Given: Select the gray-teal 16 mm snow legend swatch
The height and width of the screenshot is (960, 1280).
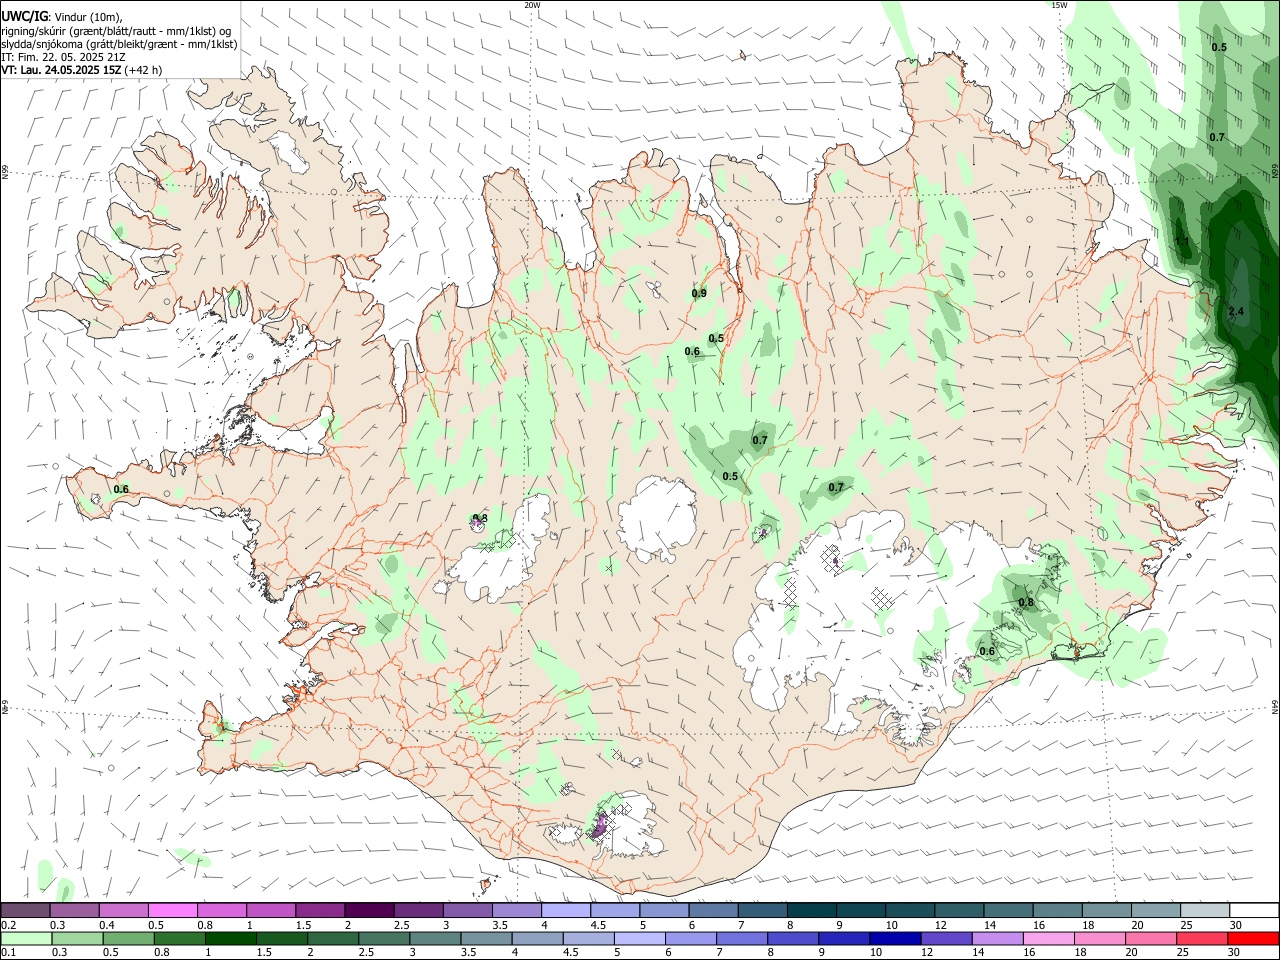Looking at the screenshot, I should (1058, 910).
